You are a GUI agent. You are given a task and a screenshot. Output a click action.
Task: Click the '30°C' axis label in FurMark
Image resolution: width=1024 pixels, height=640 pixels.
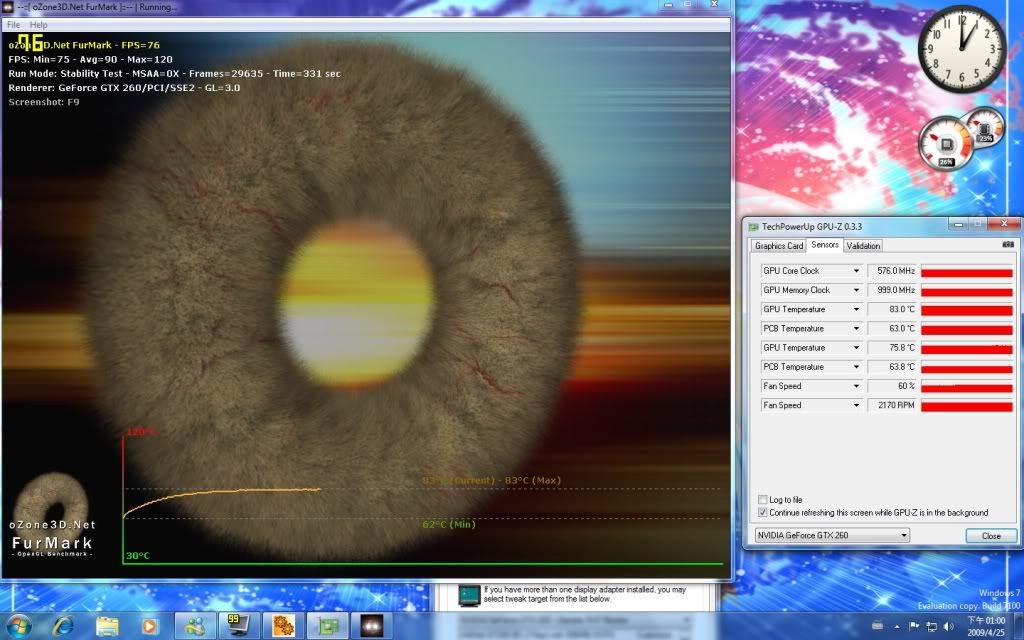click(x=138, y=556)
